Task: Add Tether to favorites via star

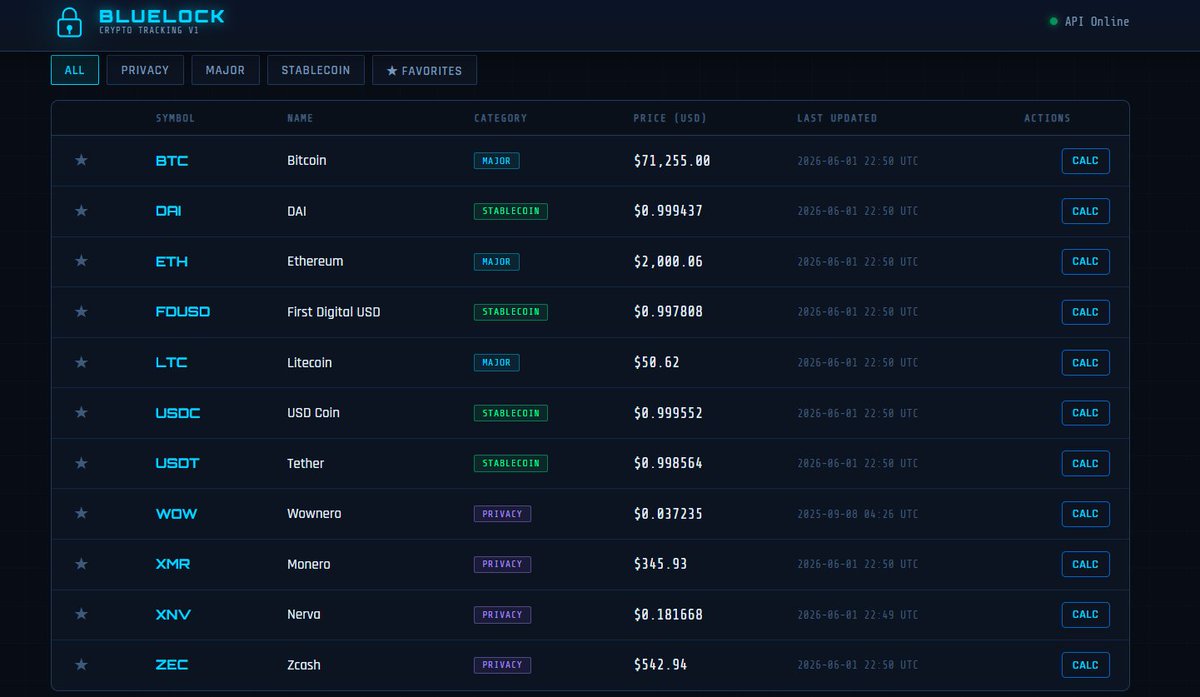Action: pyautogui.click(x=81, y=463)
